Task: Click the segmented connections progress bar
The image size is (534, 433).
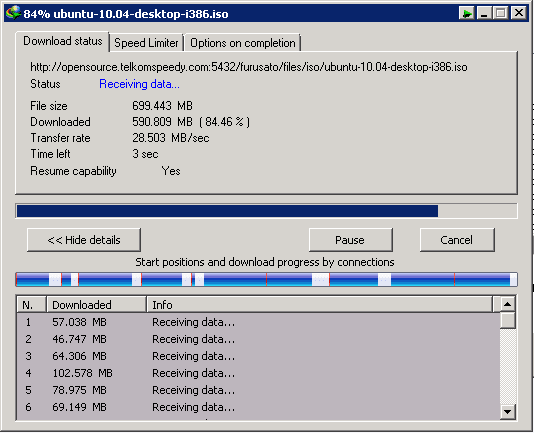Action: (x=266, y=279)
